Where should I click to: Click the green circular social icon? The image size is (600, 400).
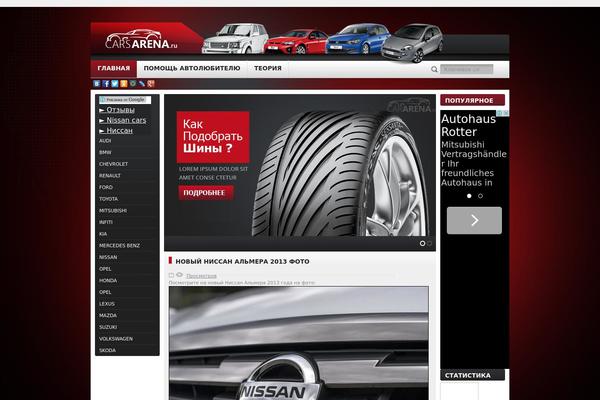tap(133, 83)
